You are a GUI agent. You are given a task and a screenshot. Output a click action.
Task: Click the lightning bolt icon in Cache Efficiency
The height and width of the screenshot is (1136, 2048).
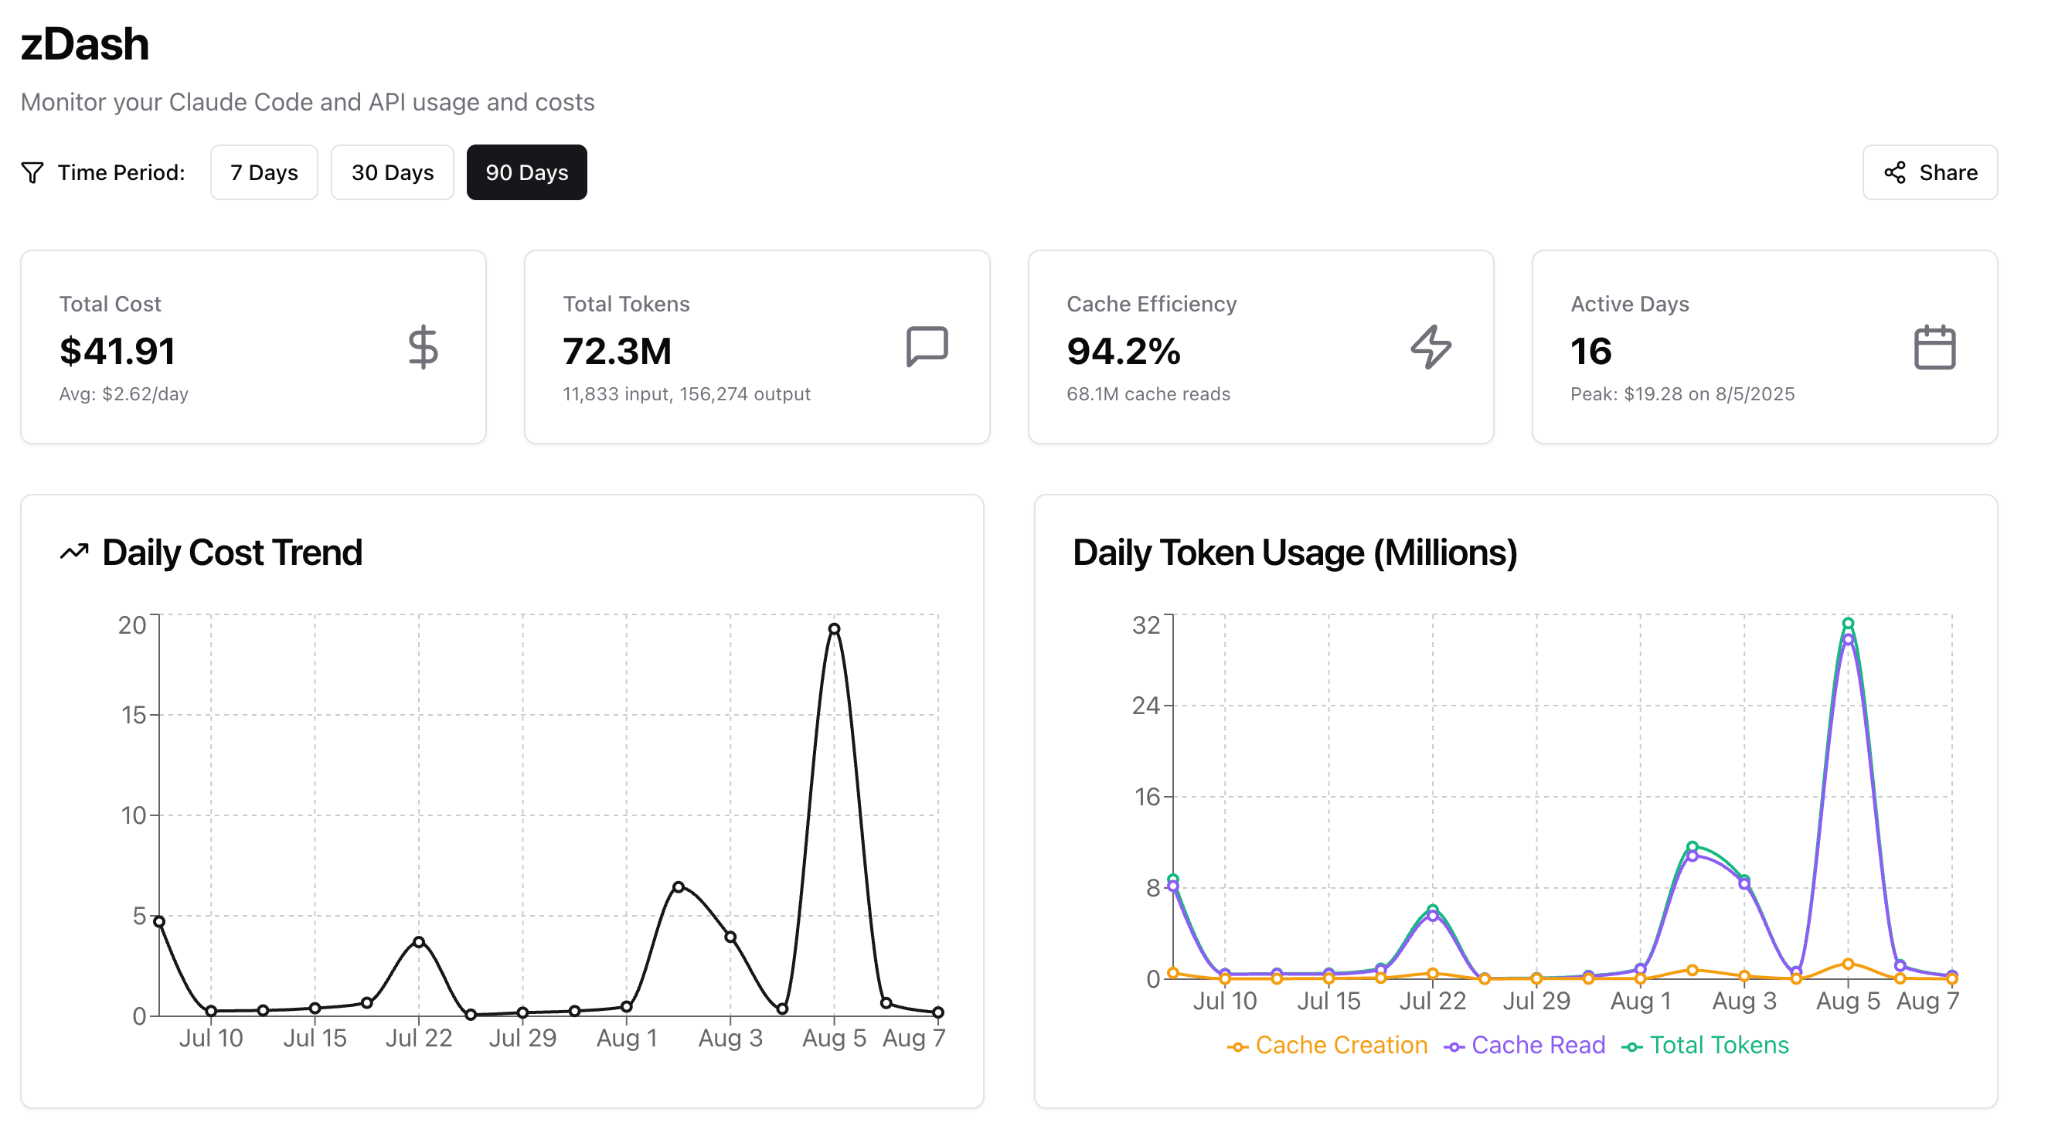click(1431, 347)
